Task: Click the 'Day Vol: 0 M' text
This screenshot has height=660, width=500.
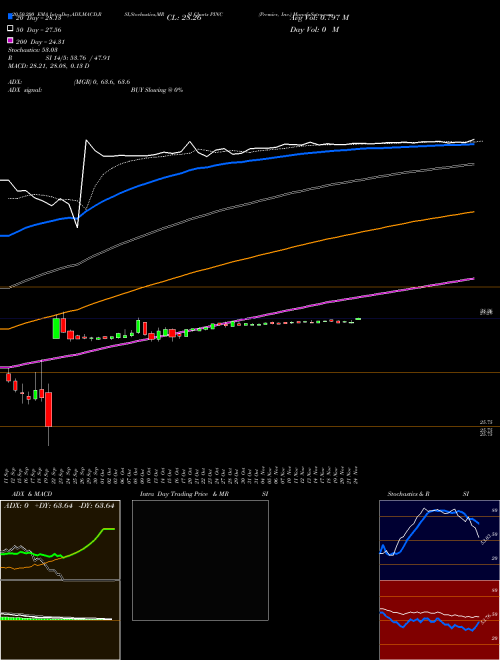Action: tap(314, 29)
